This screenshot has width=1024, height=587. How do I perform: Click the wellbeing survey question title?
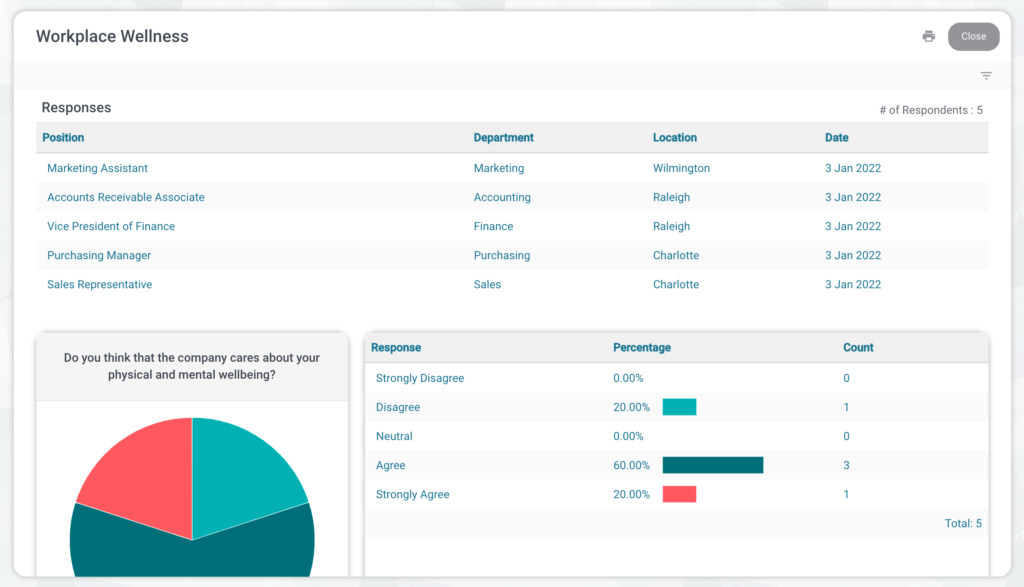click(x=191, y=366)
